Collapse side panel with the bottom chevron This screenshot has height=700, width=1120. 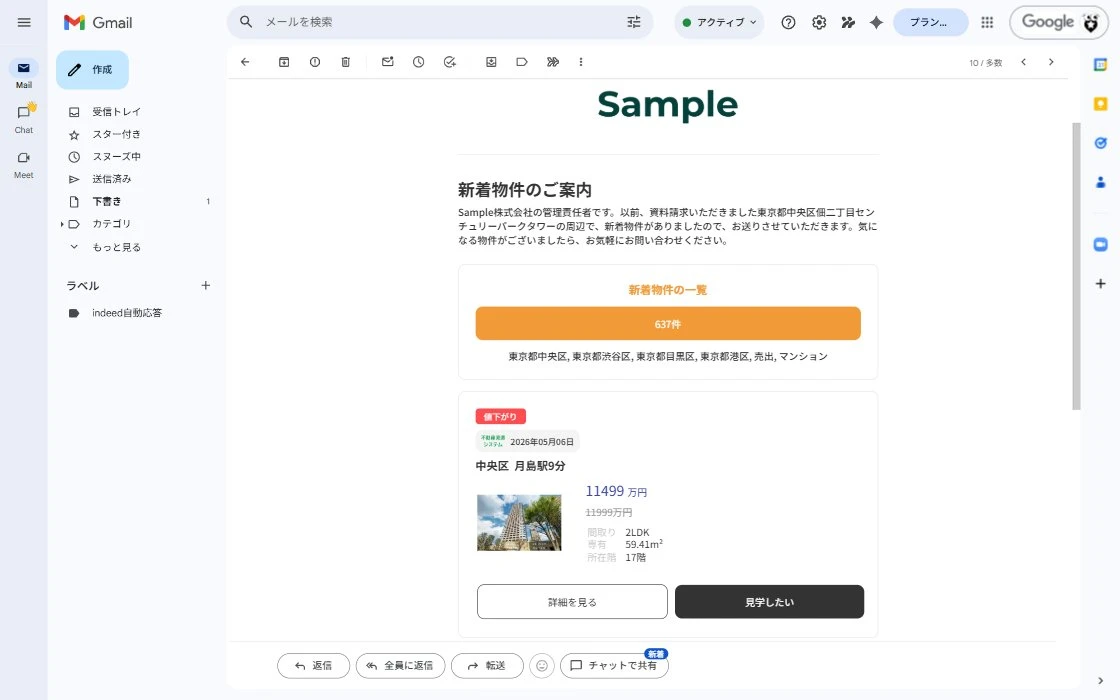pos(1100,681)
